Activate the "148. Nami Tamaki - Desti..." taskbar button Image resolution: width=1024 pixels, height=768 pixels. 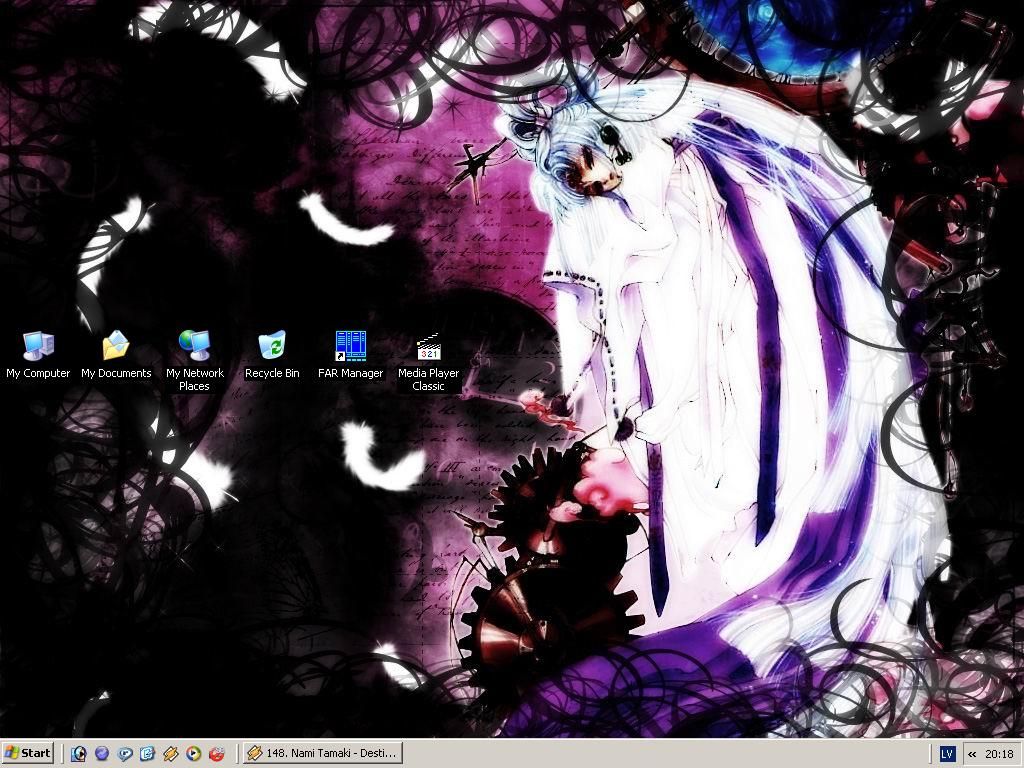pos(323,753)
